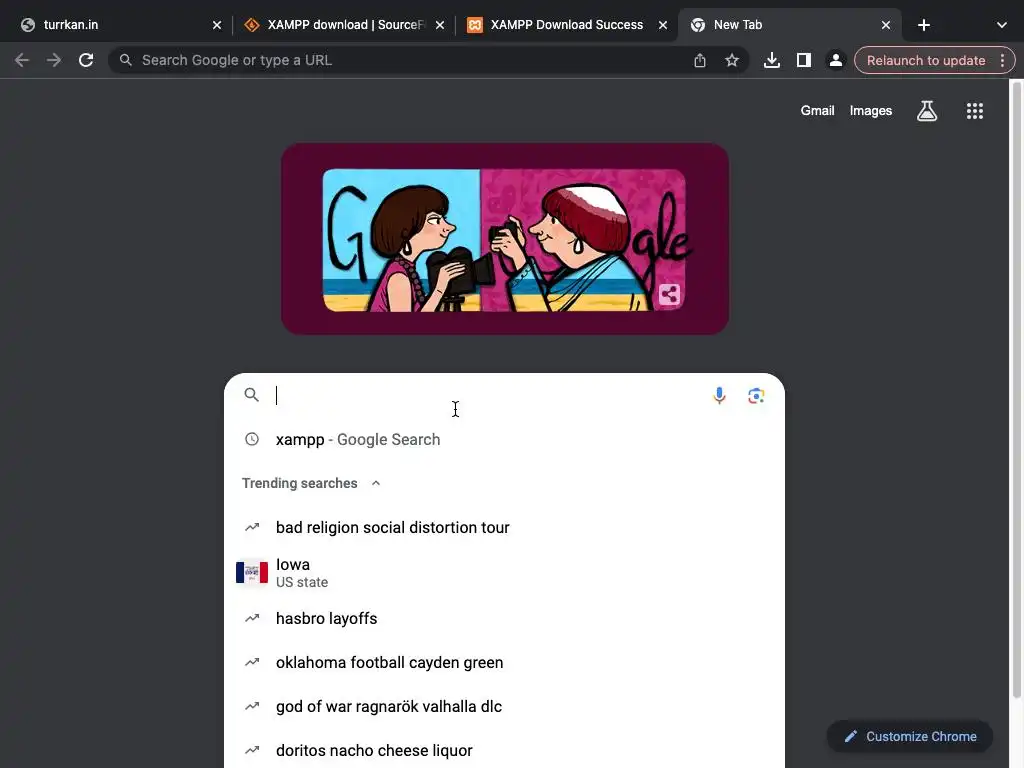Select god of war ragnarök valhalla dlc

(504, 706)
